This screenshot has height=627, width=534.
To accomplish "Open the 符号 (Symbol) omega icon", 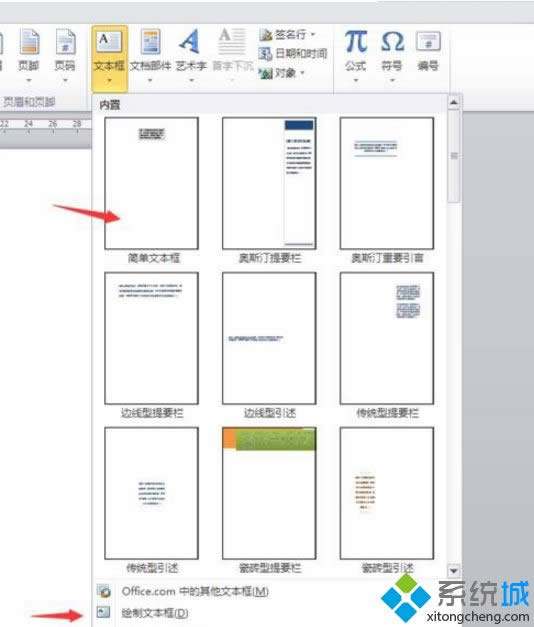I will [x=392, y=42].
